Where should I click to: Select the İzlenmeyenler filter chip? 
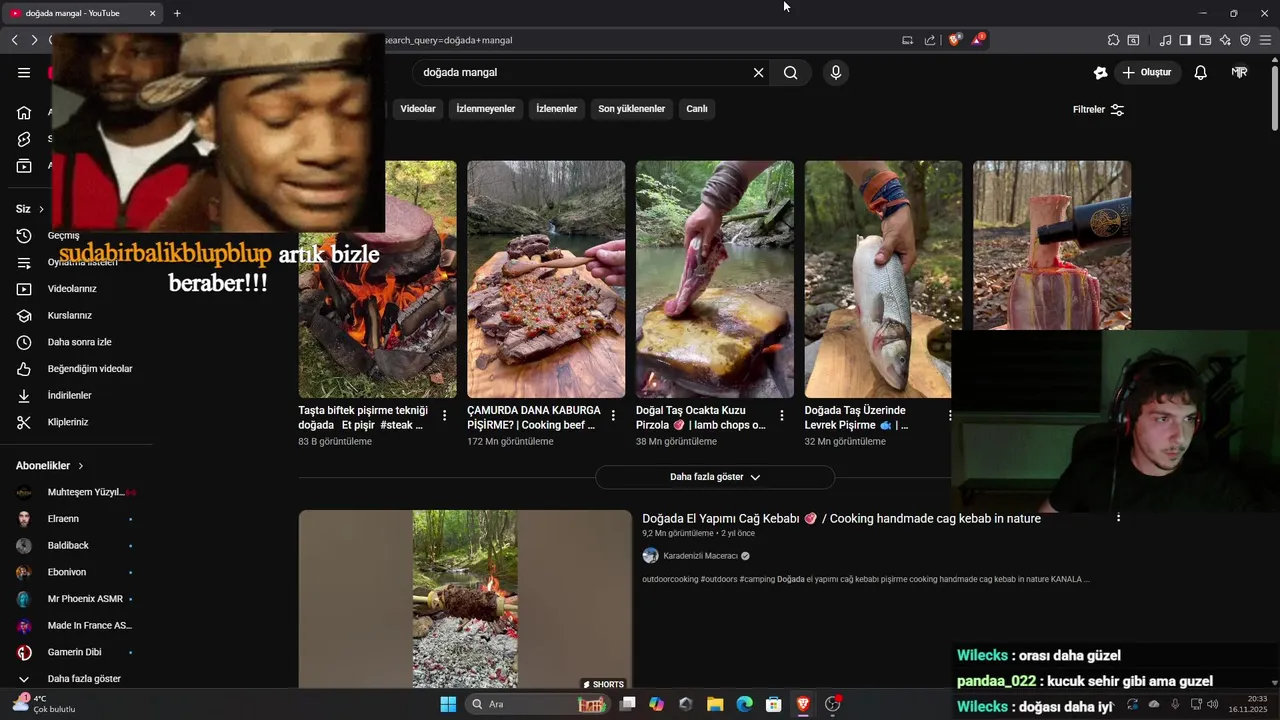click(486, 108)
